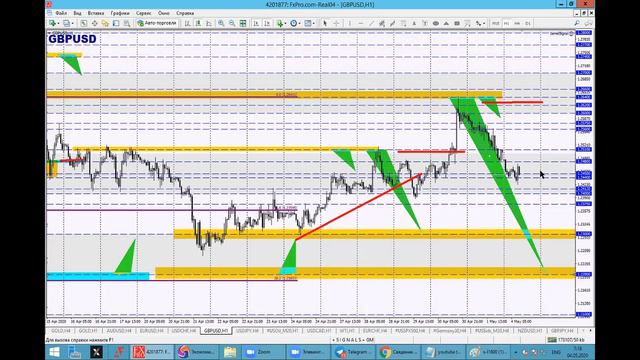Switch timeframe to D1
The image size is (640, 360).
528,23
